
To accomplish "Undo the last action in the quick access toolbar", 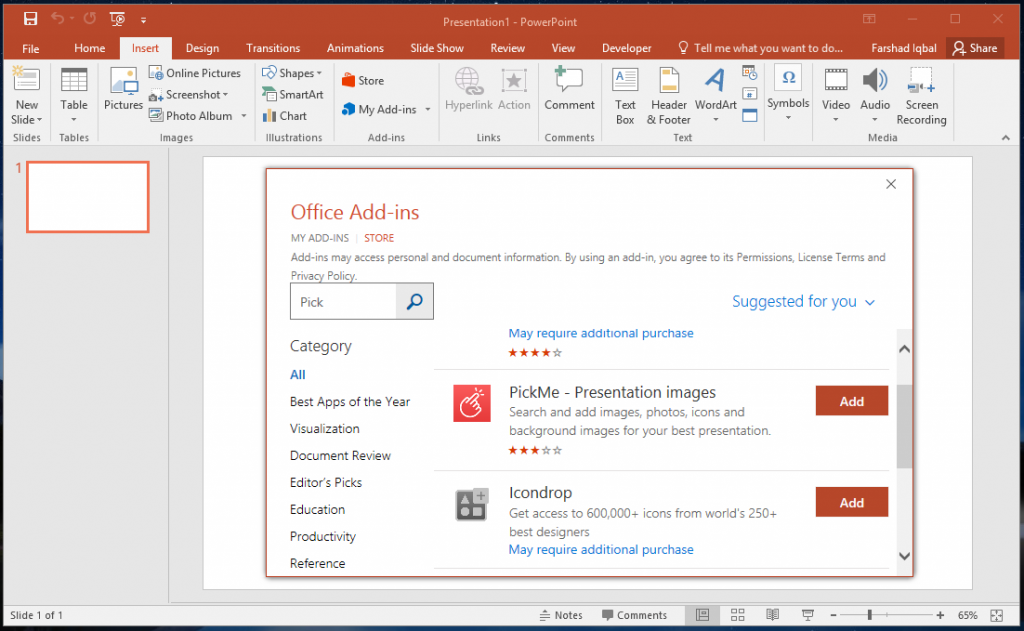I will (57, 19).
